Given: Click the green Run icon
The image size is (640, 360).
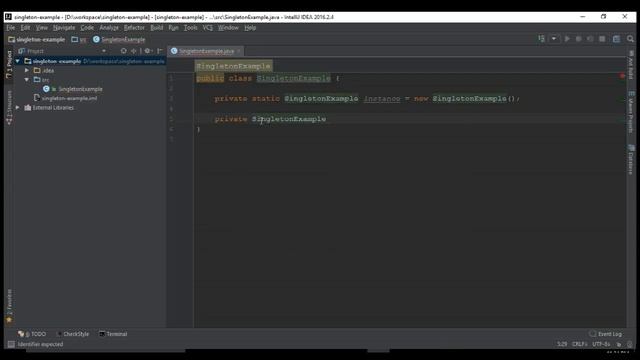Looking at the screenshot, I should coord(567,39).
